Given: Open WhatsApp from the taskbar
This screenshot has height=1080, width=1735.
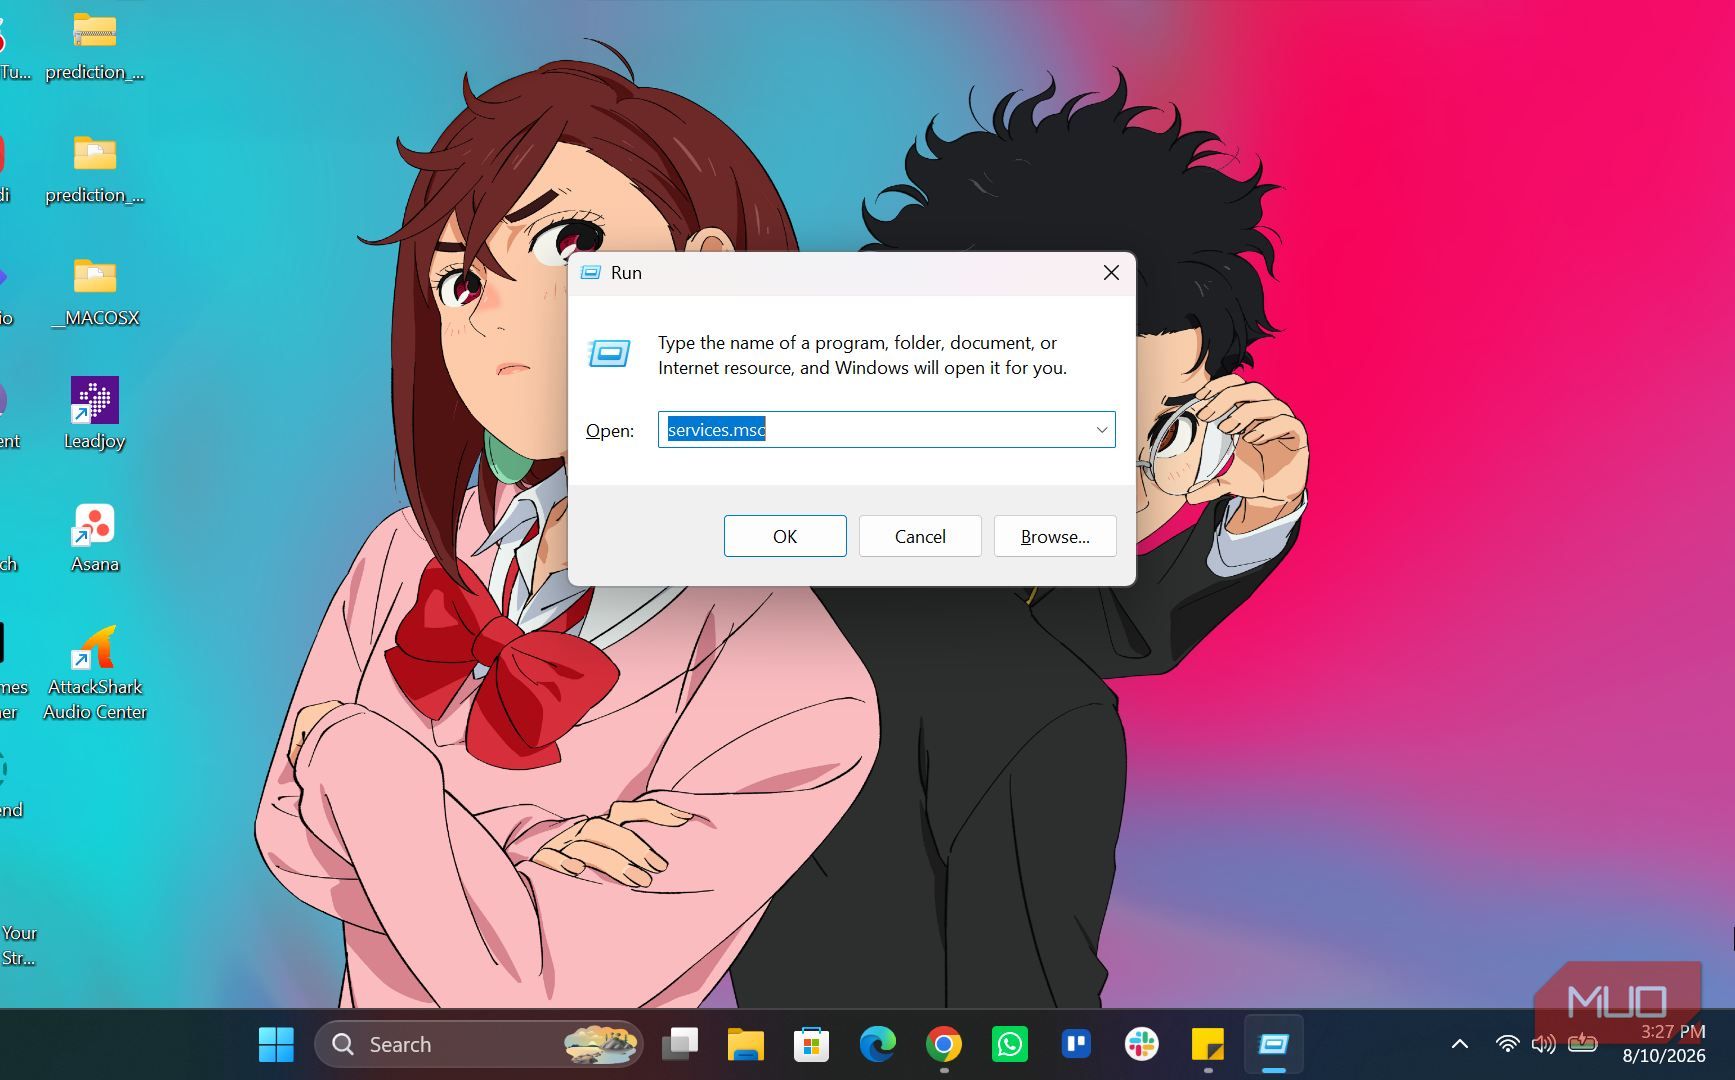Looking at the screenshot, I should pos(1009,1044).
